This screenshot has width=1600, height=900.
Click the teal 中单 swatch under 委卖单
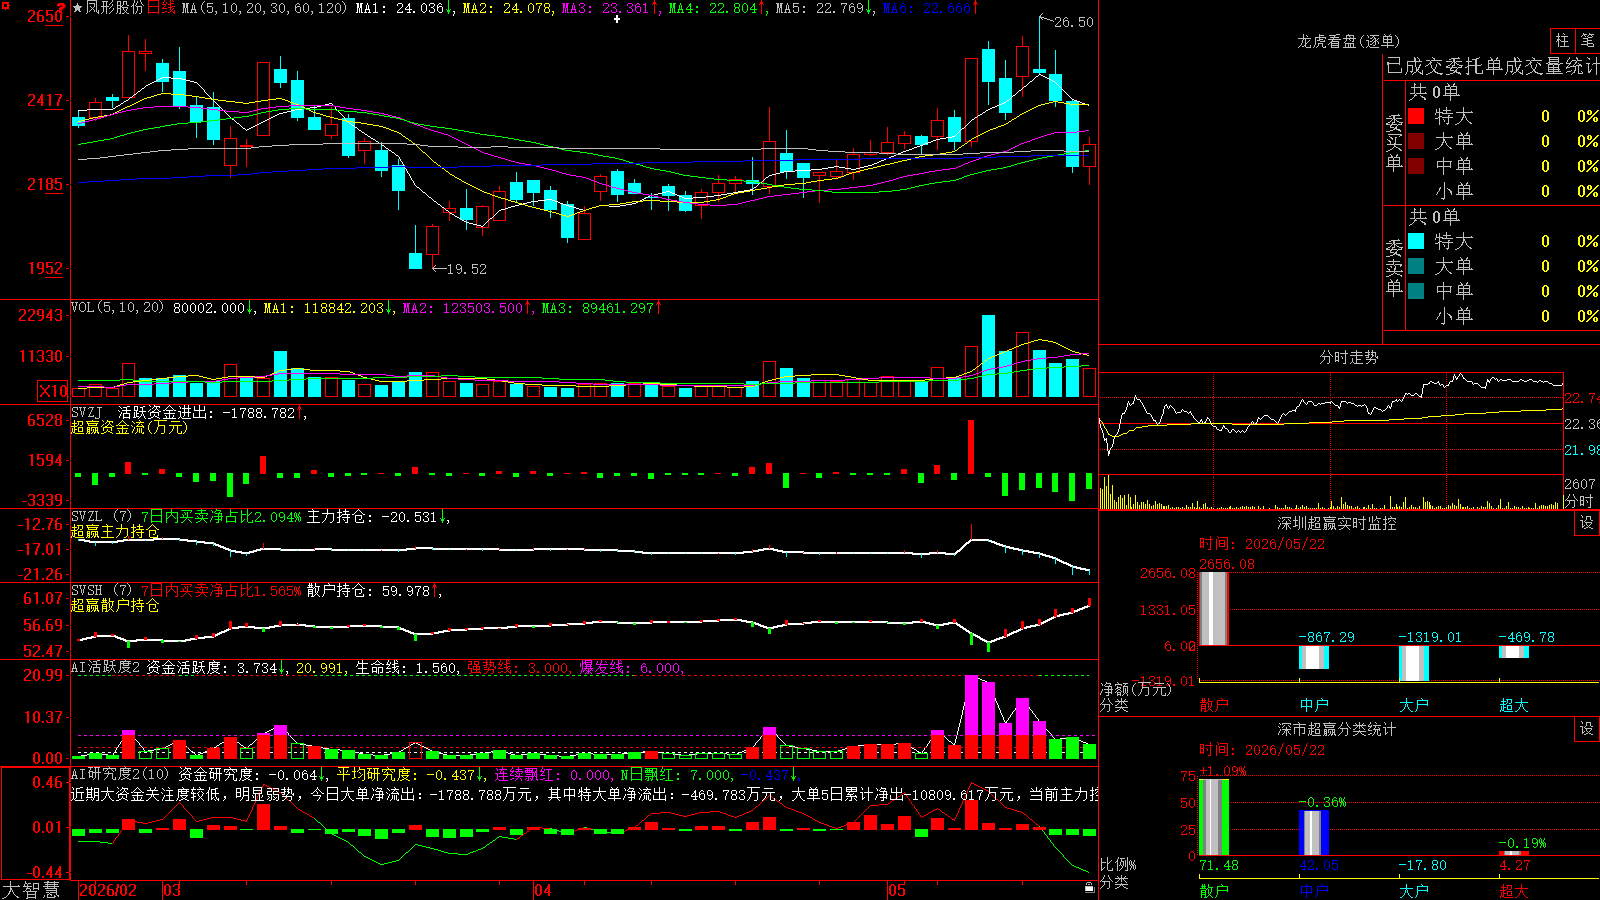click(1416, 290)
